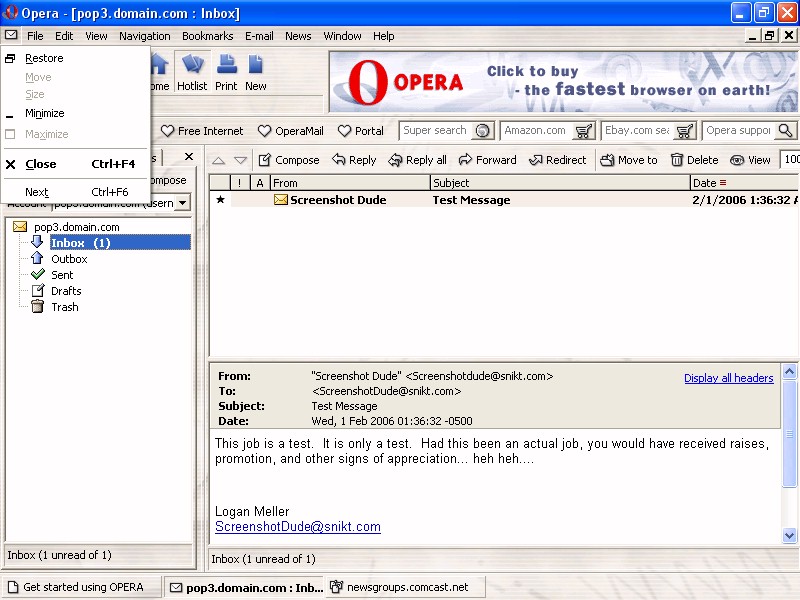
Task: Delete the selected message
Action: pyautogui.click(x=694, y=160)
